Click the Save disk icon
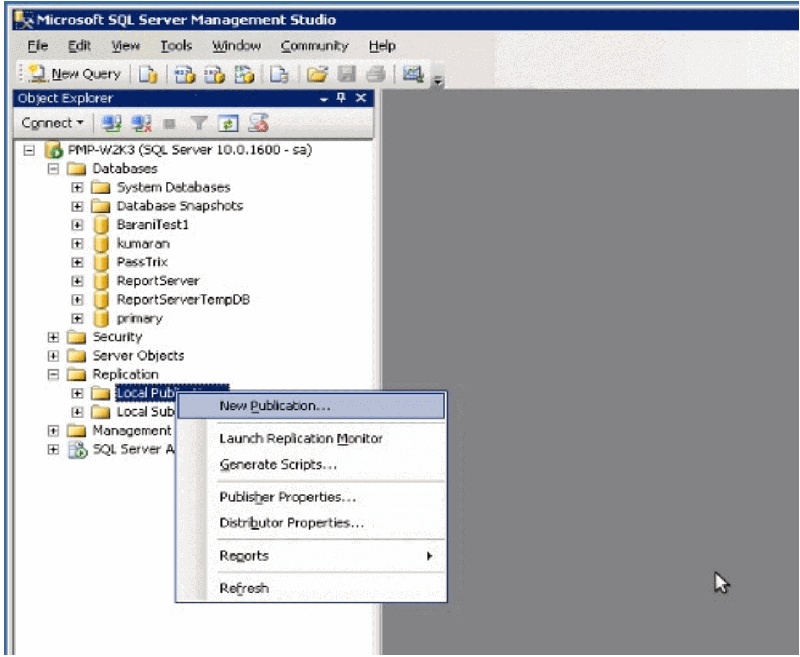This screenshot has height=657, width=800. (346, 74)
